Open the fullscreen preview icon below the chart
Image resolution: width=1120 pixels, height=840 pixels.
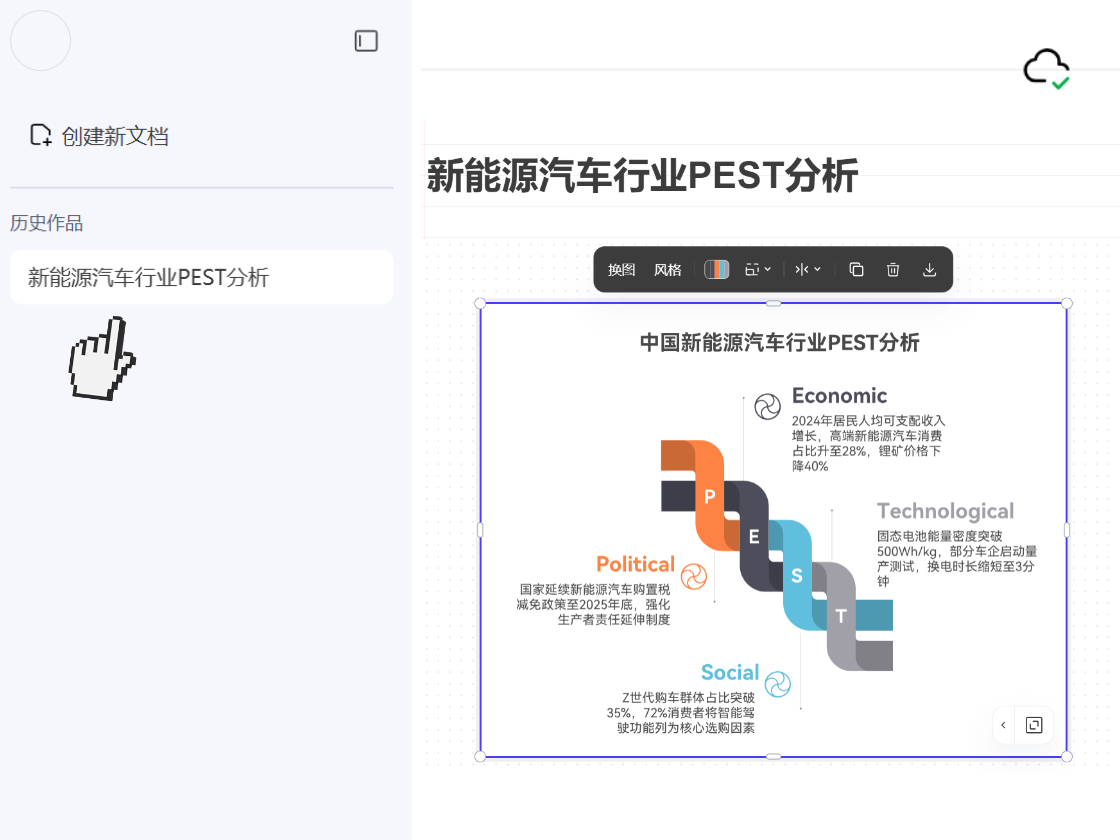click(1036, 725)
